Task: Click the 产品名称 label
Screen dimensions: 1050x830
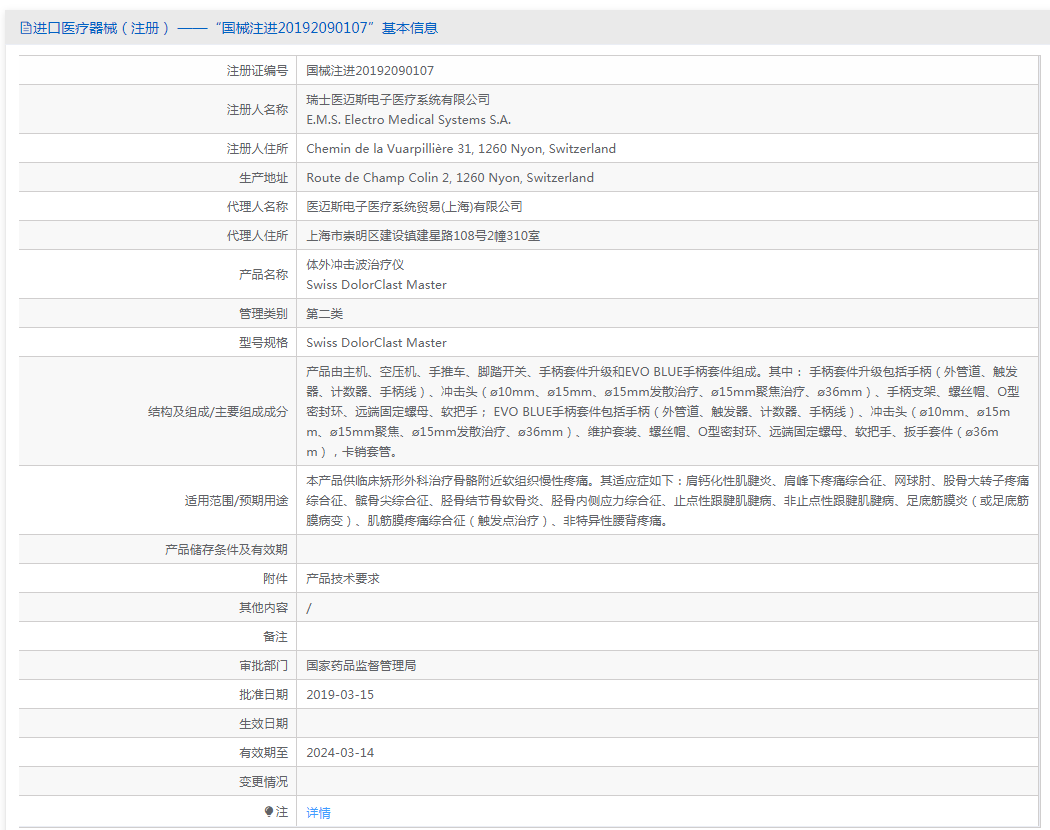Action: (x=263, y=275)
